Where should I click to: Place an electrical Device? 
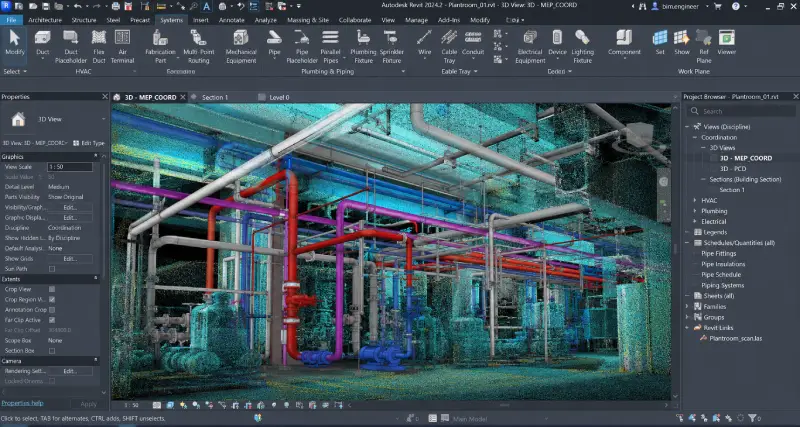tap(557, 43)
